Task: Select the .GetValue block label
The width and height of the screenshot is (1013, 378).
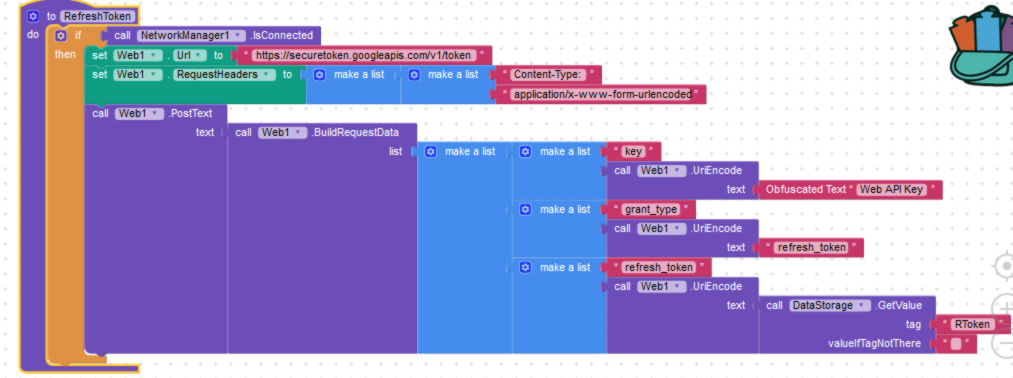Action: 898,305
